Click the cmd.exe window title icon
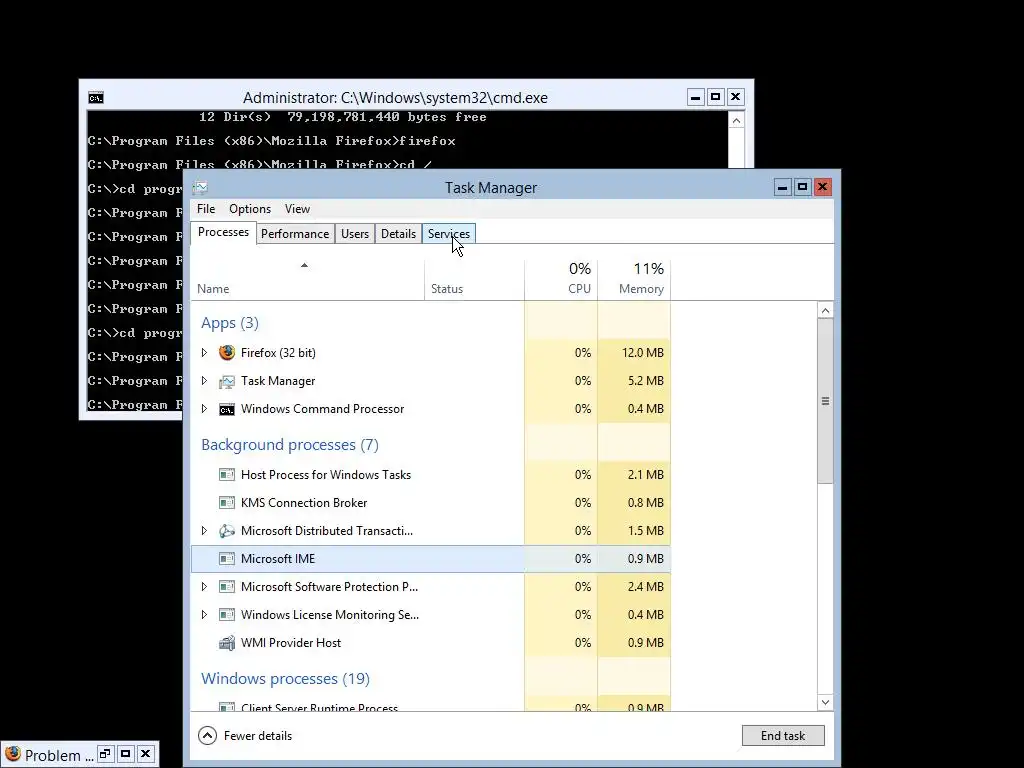 point(96,98)
